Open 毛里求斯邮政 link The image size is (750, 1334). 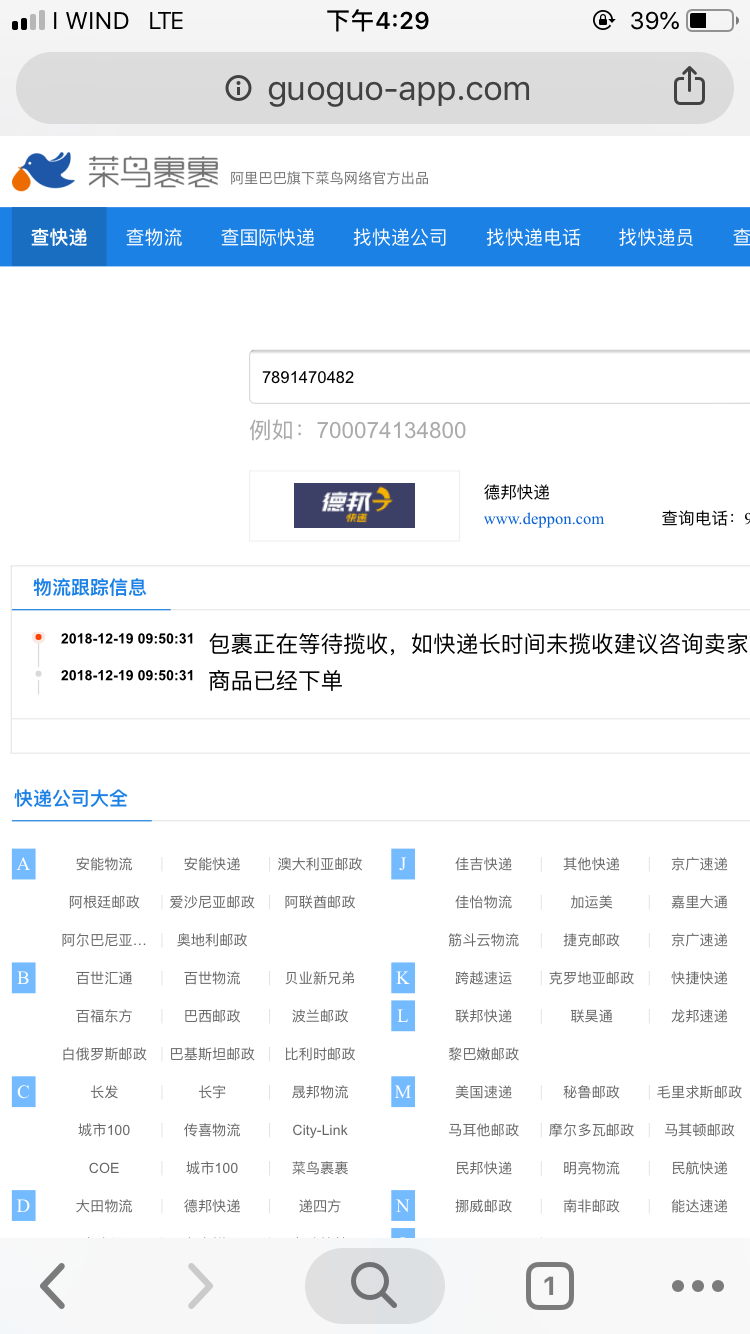pos(699,1092)
